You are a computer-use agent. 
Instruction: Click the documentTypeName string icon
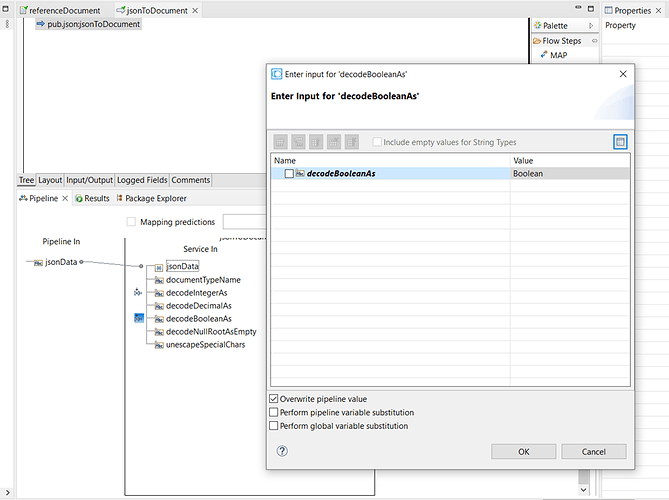pos(159,281)
